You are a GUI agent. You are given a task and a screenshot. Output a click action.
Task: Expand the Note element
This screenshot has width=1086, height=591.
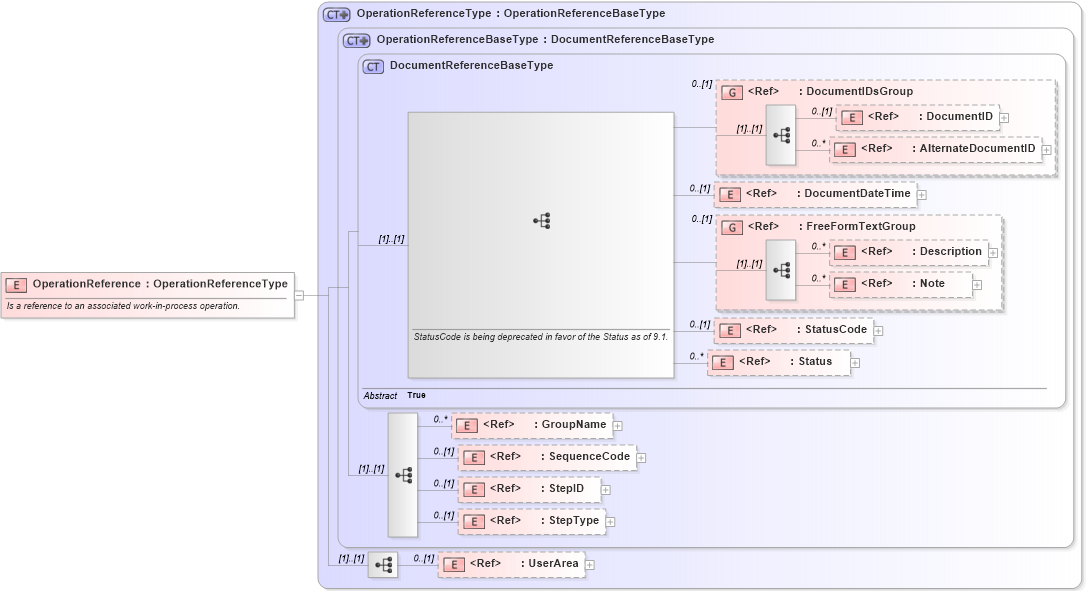977,284
